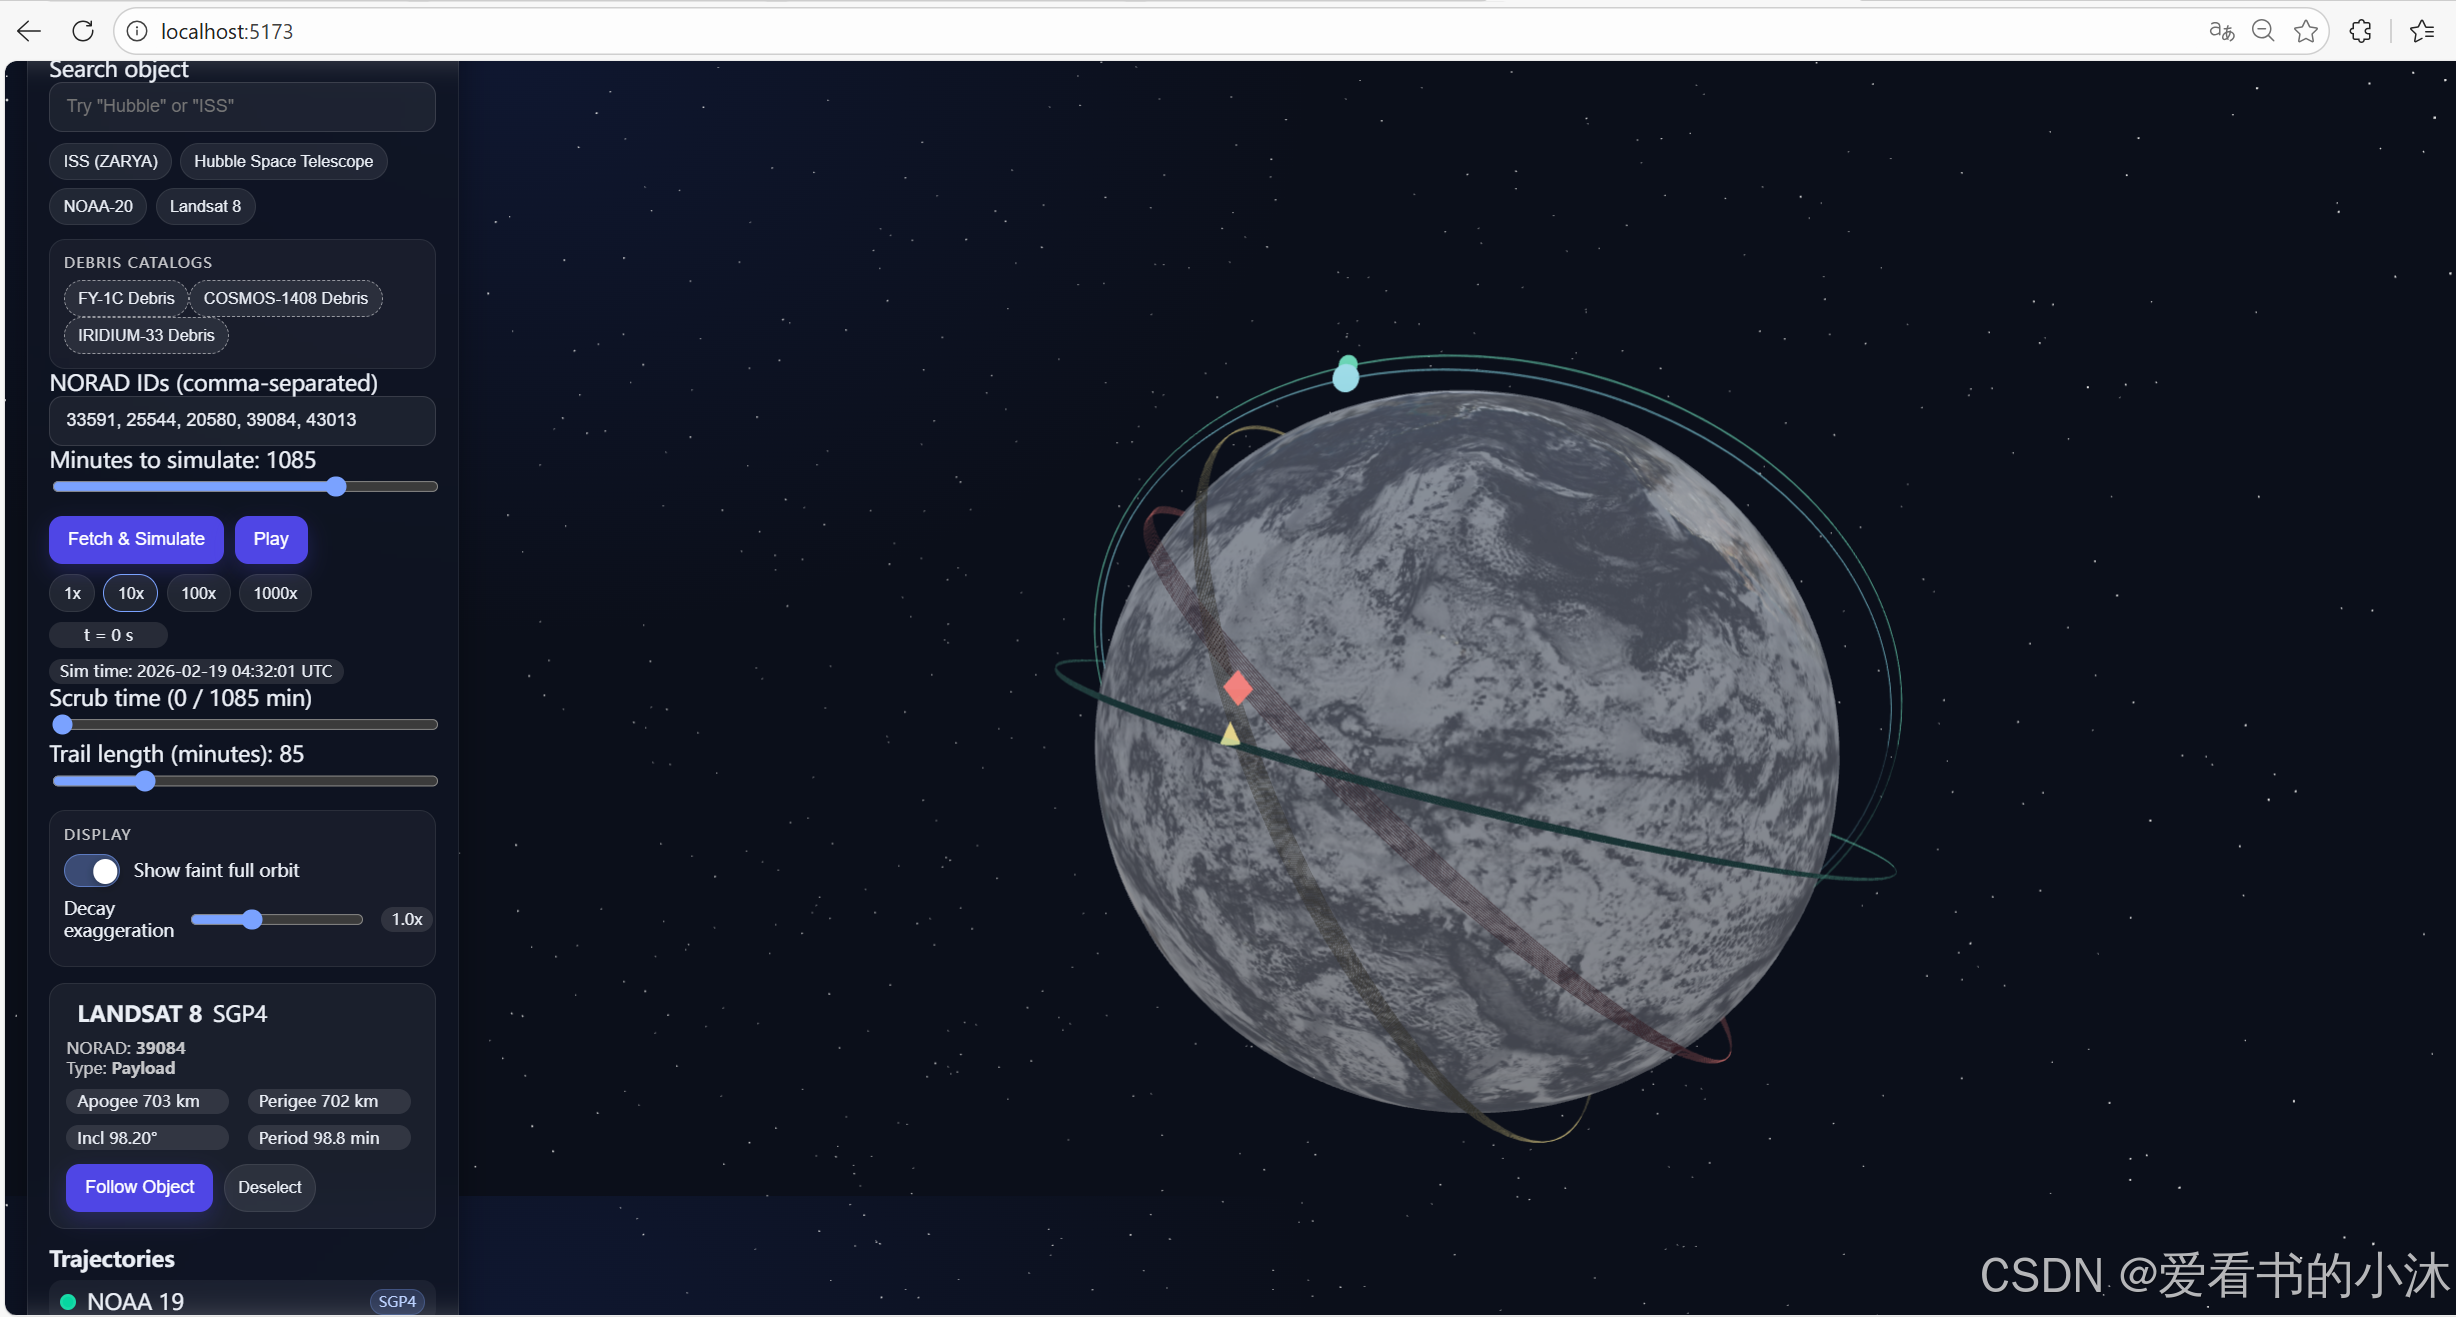
Task: Select NOAA 19 in the Trajectories list
Action: pyautogui.click(x=136, y=1301)
